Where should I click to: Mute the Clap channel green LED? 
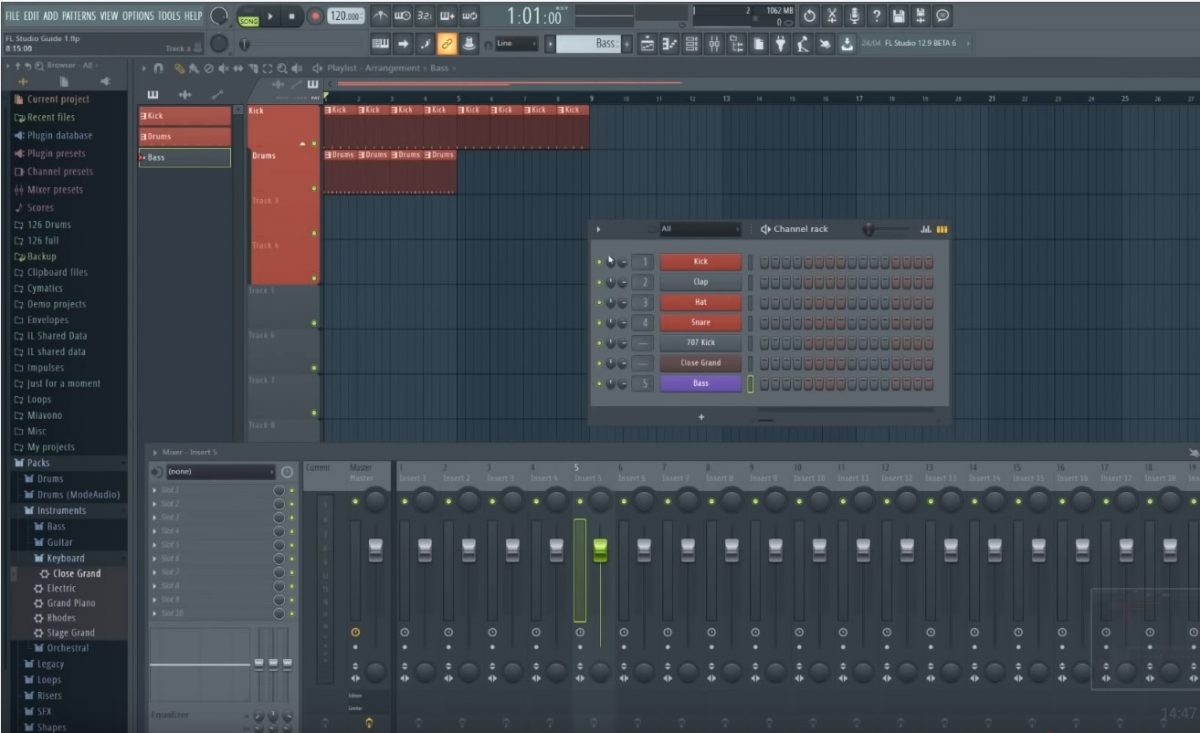[x=599, y=282]
